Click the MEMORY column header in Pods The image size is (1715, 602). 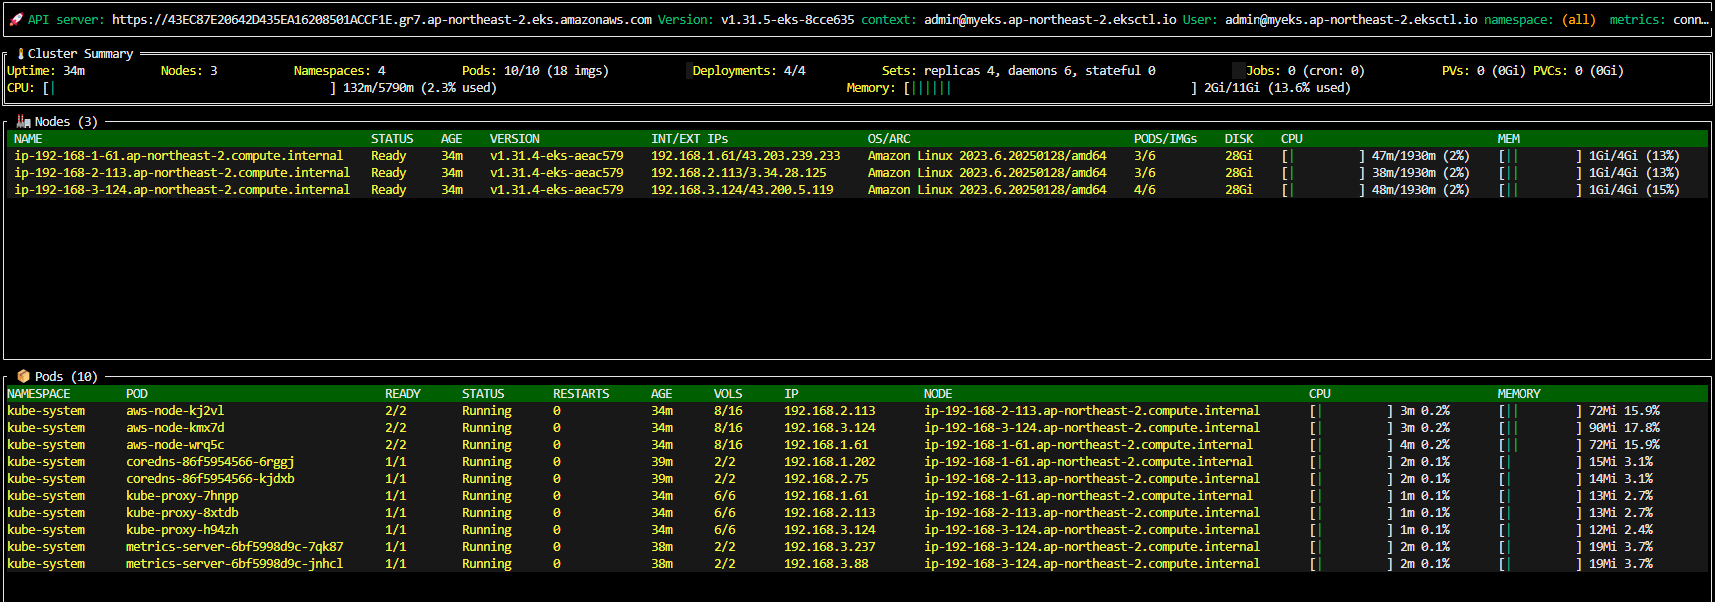(1518, 393)
